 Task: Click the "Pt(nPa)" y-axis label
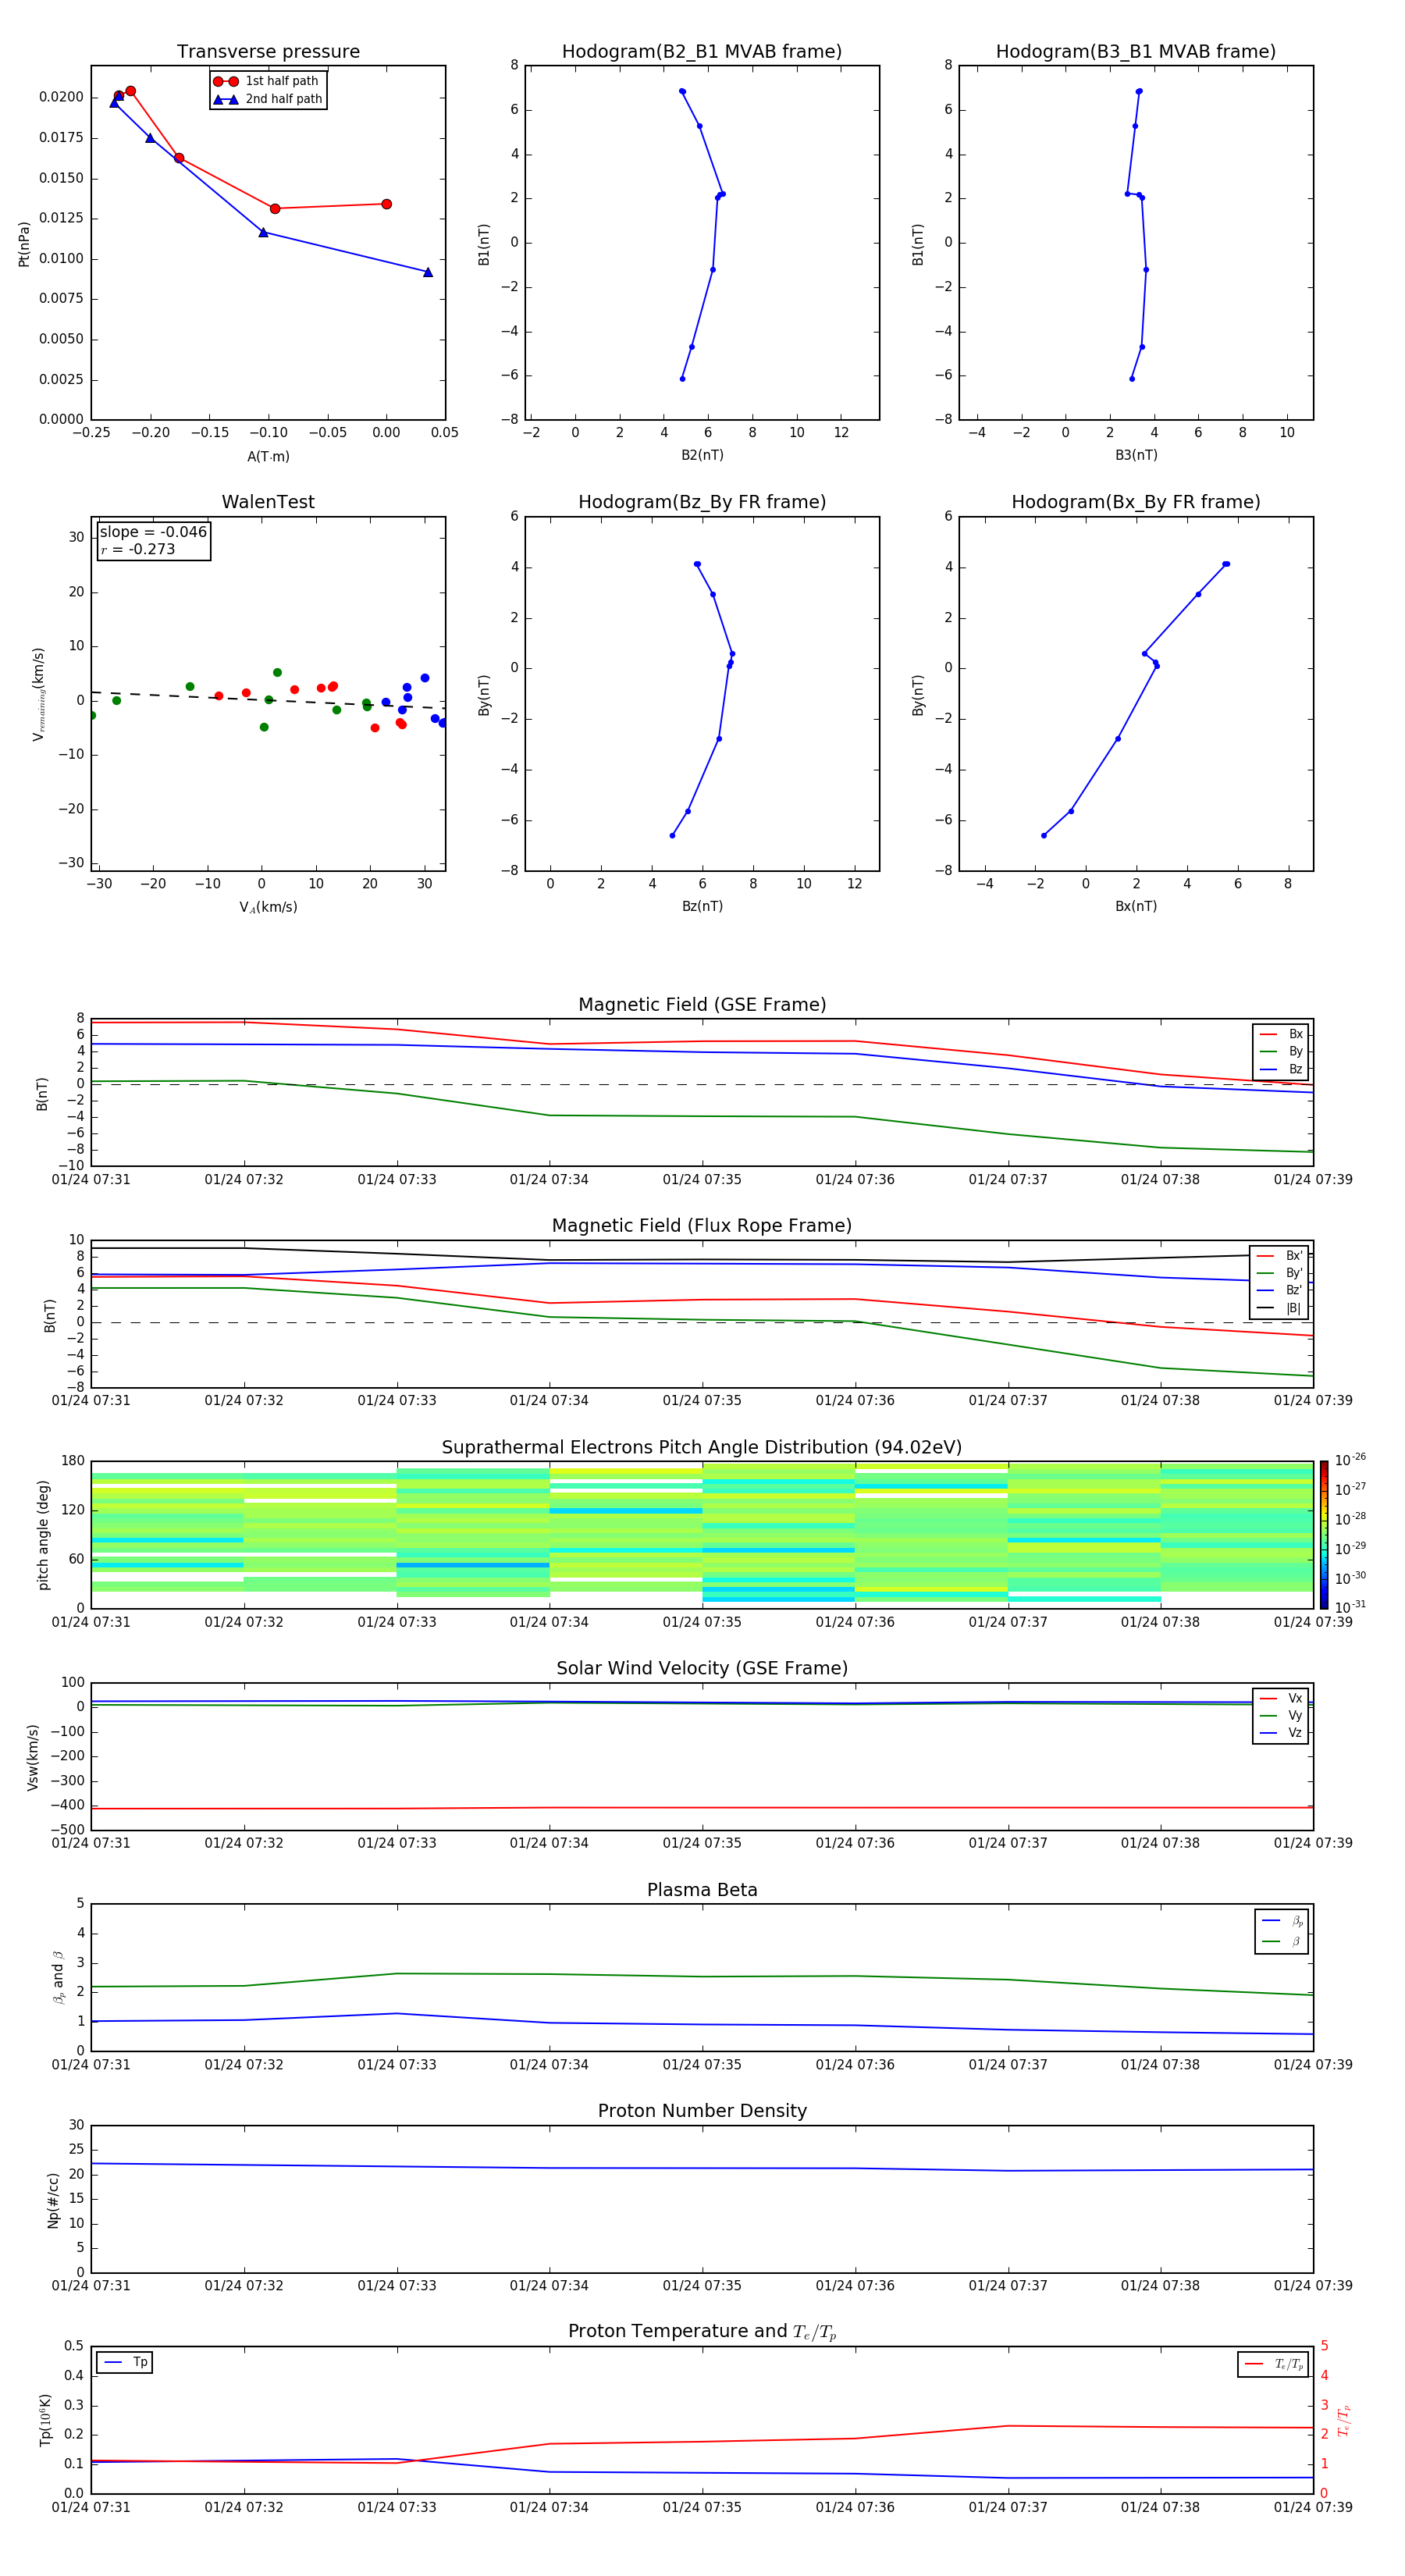pyautogui.click(x=24, y=244)
